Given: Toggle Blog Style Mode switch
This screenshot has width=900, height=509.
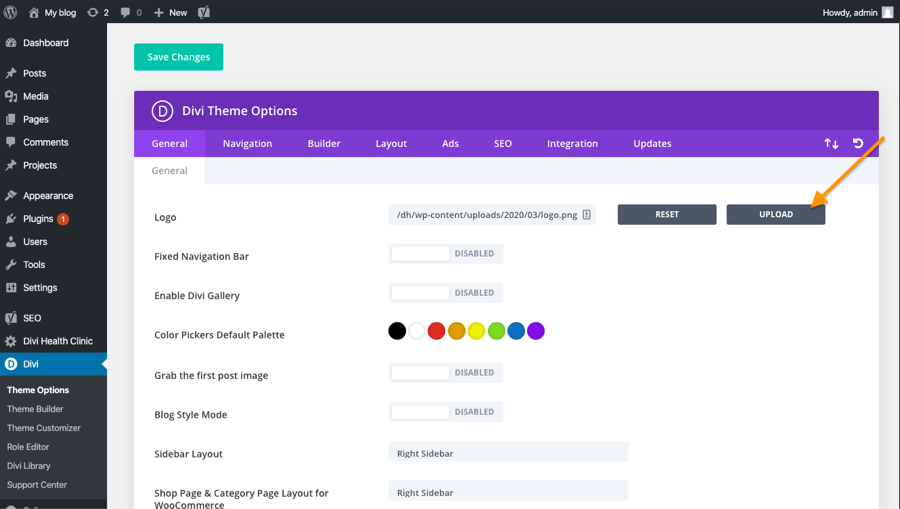Looking at the screenshot, I should [x=445, y=412].
